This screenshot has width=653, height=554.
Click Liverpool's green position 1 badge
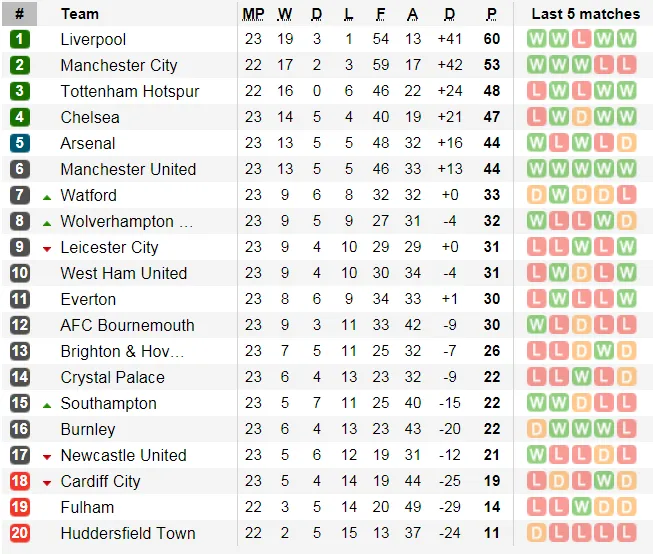pos(20,39)
